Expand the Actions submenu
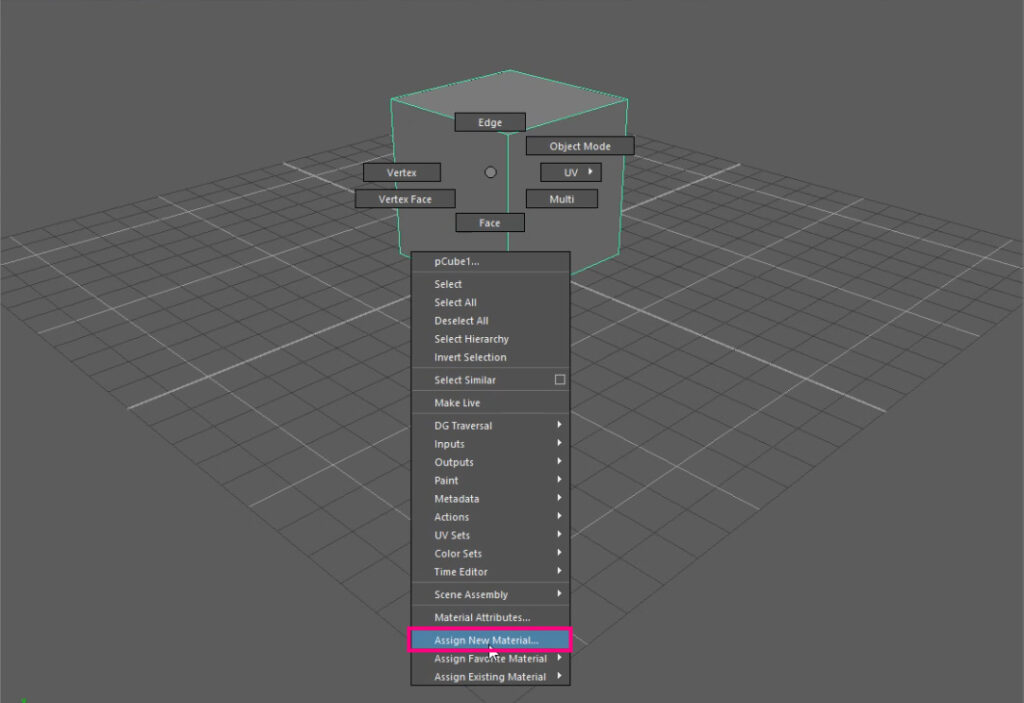 (x=490, y=517)
